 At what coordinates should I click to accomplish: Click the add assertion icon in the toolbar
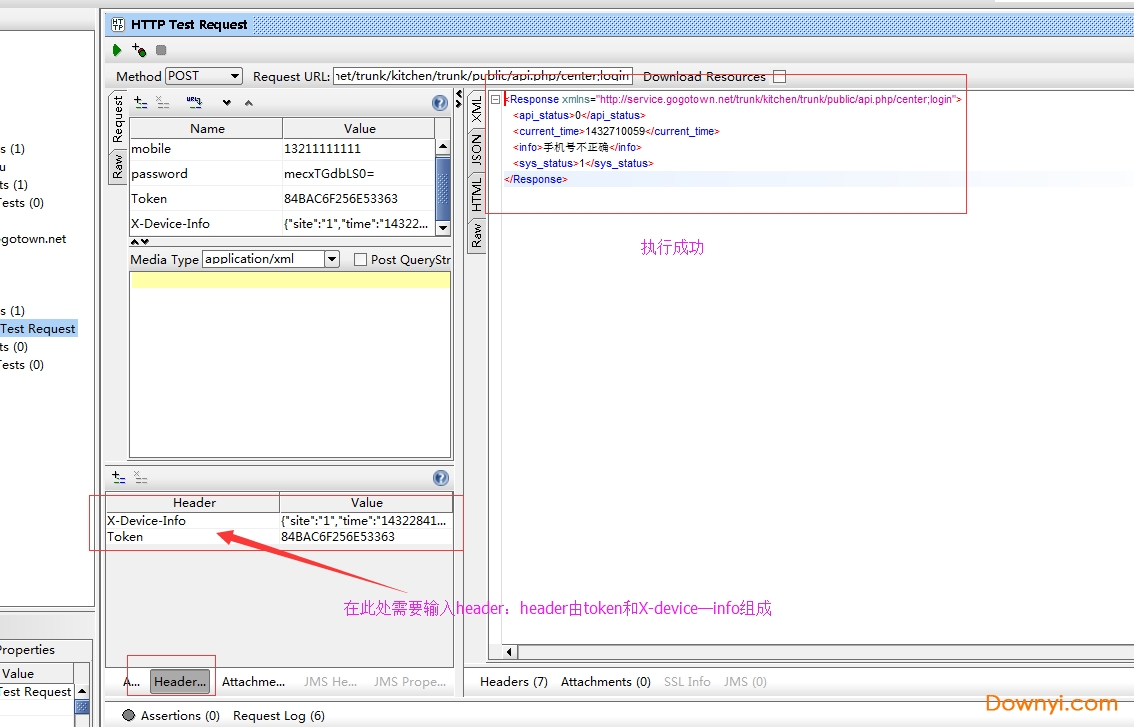138,49
